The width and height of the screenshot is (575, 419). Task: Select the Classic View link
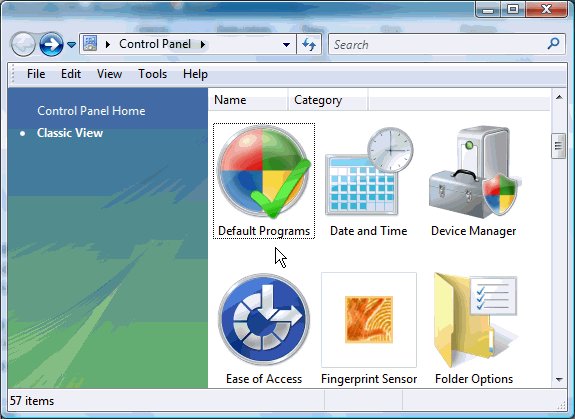(70, 133)
